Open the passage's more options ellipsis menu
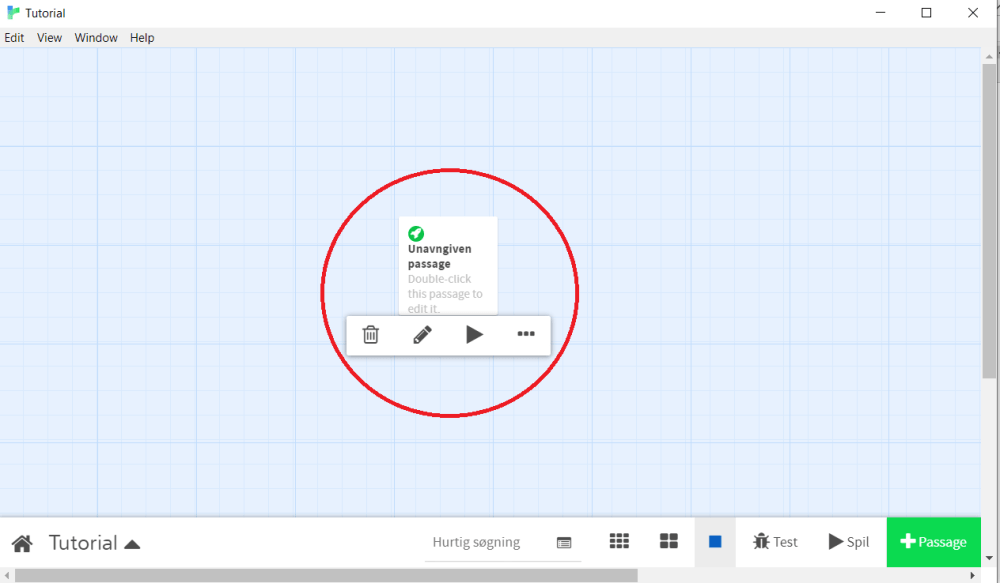Screen dimensions: 1000x583 click(526, 335)
